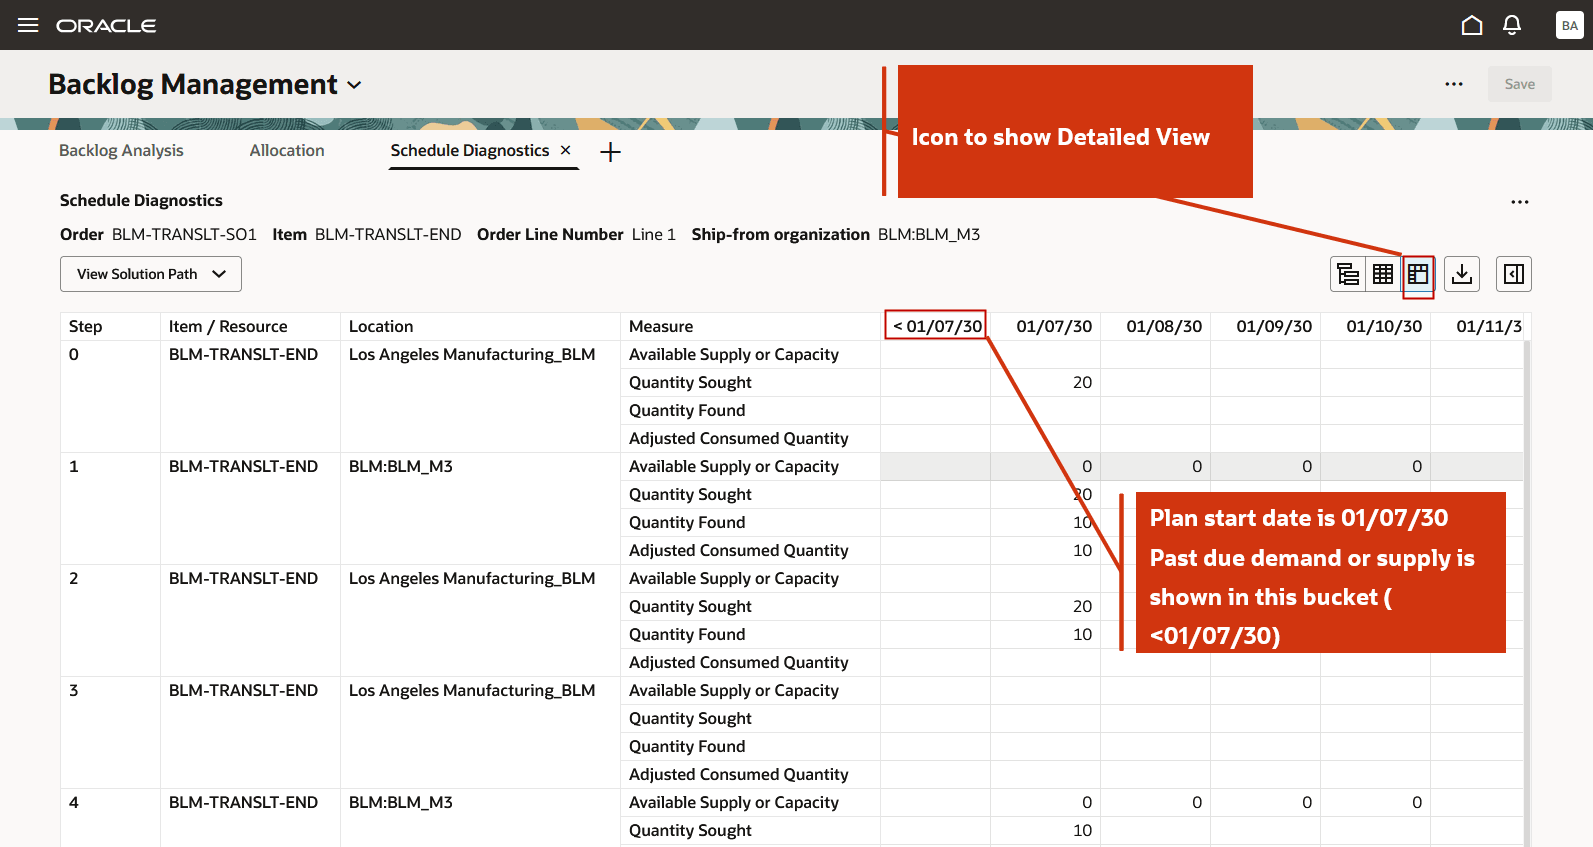Screen dimensions: 1593x847
Task: Open the BA user profile avatar
Action: pos(1569,25)
